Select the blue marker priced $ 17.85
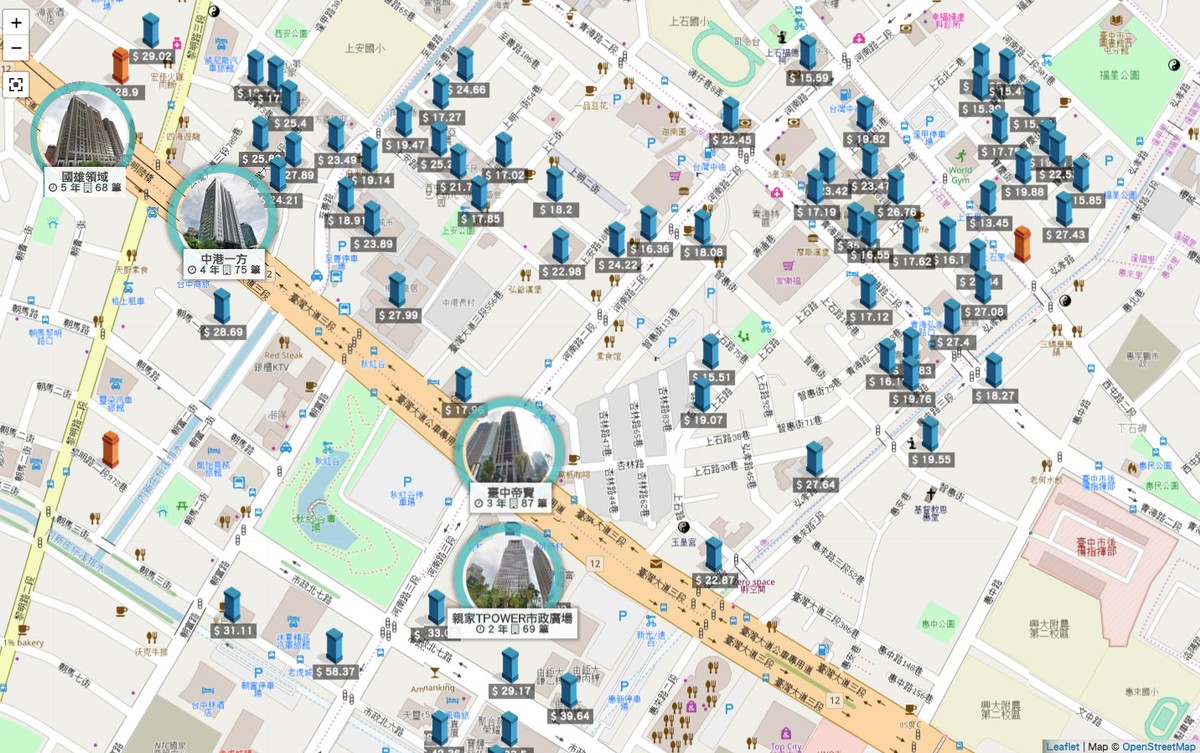The image size is (1200, 753). pyautogui.click(x=479, y=194)
